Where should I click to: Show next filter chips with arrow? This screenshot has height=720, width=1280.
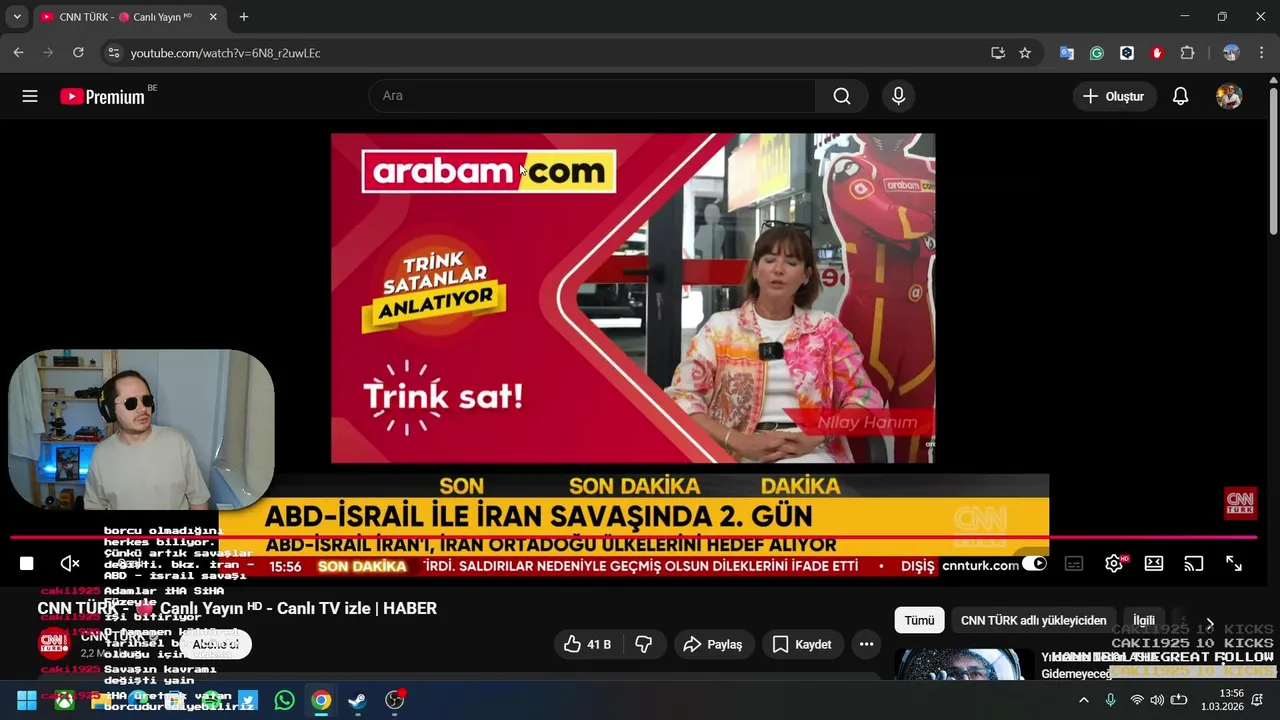click(x=1210, y=624)
